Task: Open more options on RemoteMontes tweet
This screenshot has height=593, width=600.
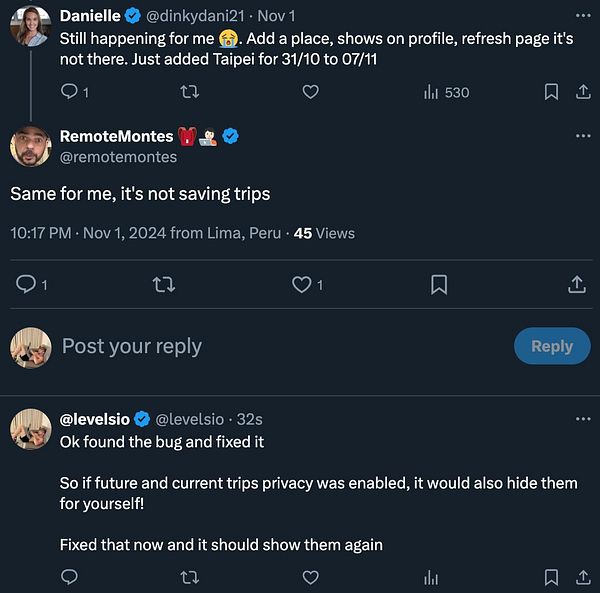Action: click(583, 136)
